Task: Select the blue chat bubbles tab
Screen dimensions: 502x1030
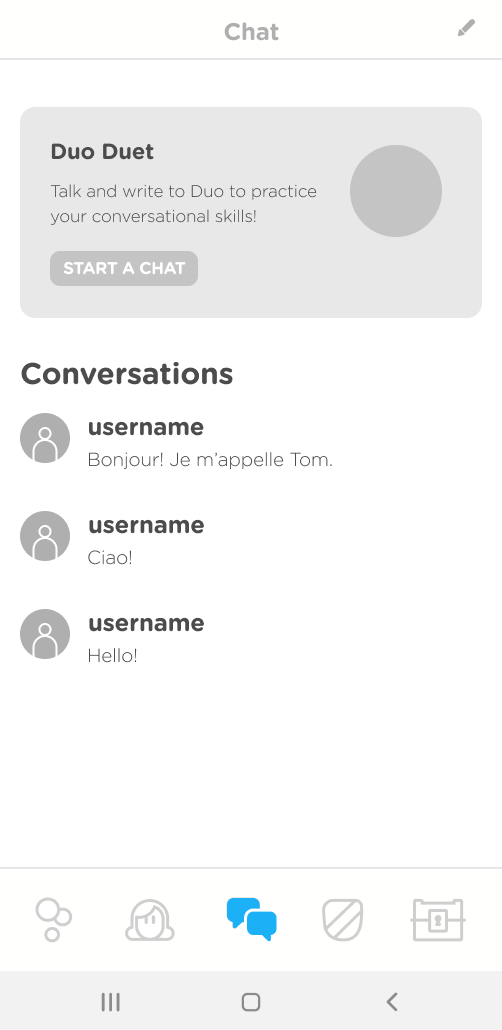Action: click(251, 919)
